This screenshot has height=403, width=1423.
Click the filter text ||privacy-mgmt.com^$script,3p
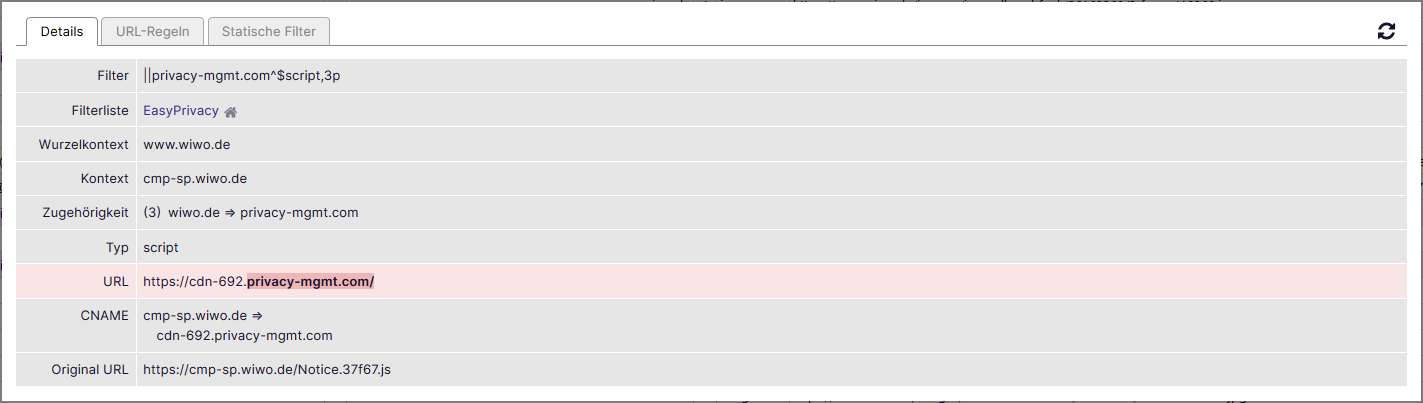click(248, 76)
